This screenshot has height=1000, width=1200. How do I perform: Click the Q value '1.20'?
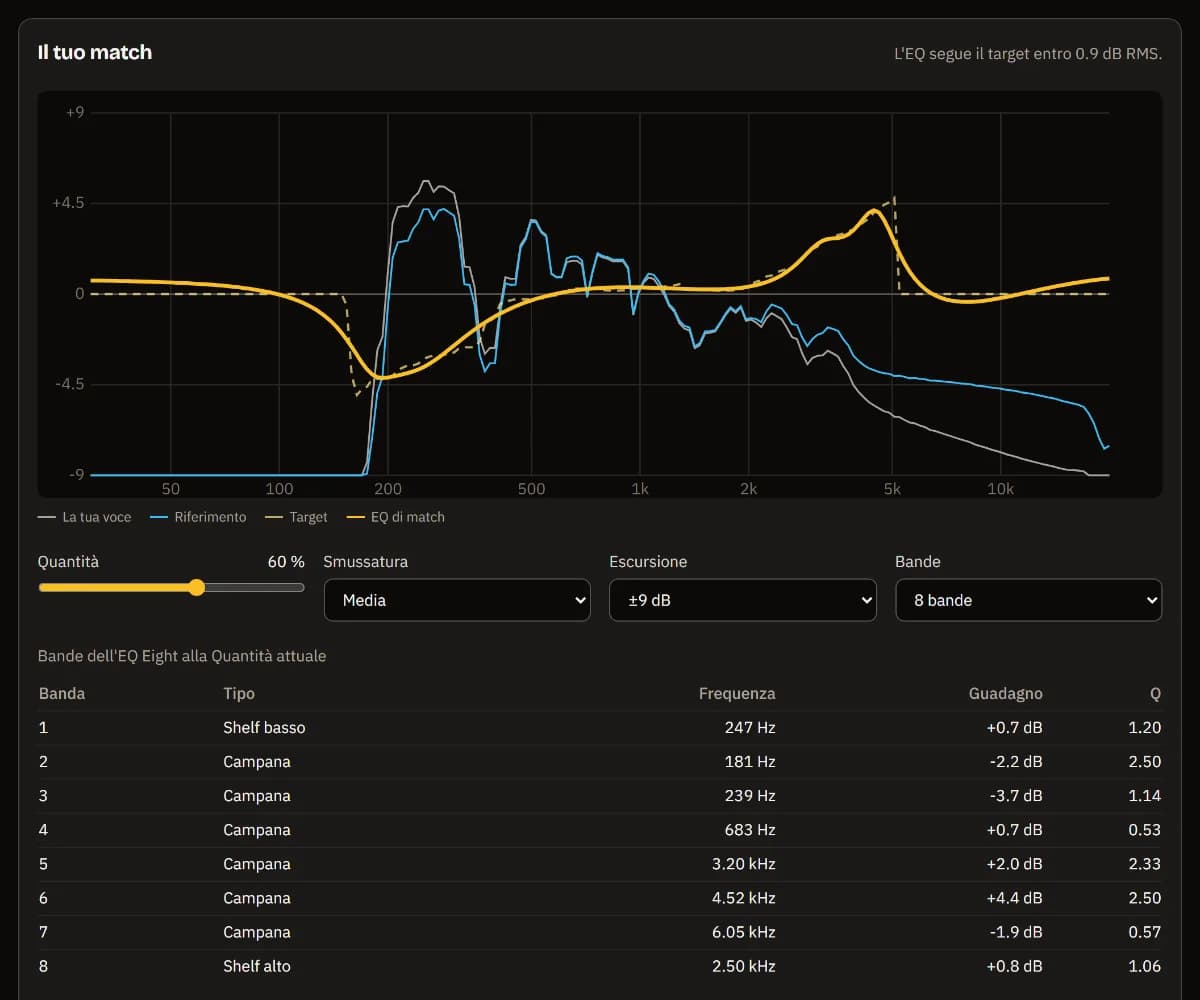[1145, 727]
